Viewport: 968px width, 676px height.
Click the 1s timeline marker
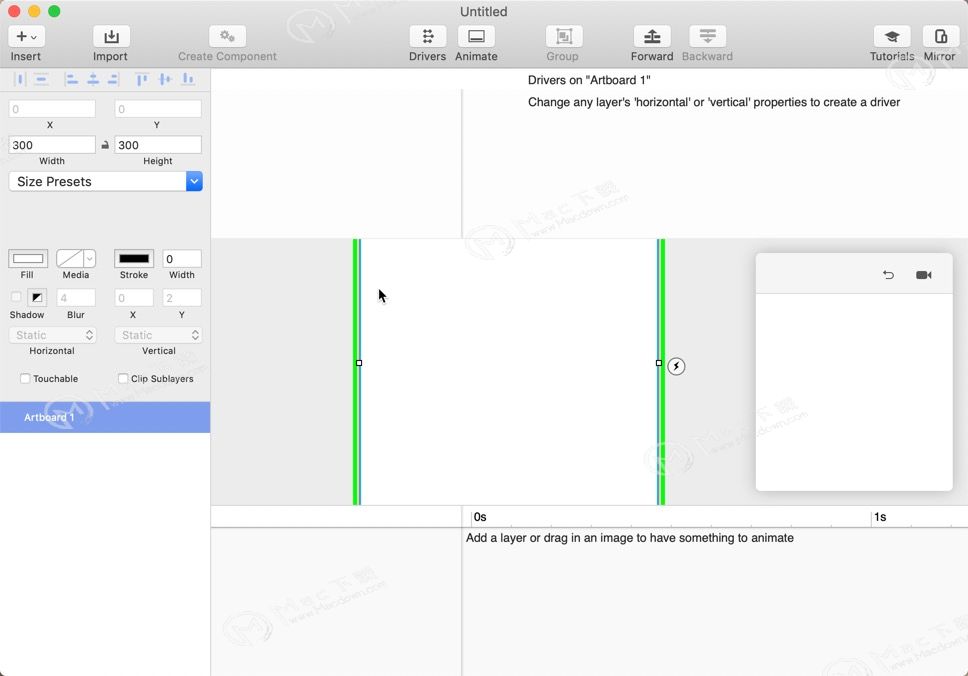(880, 517)
